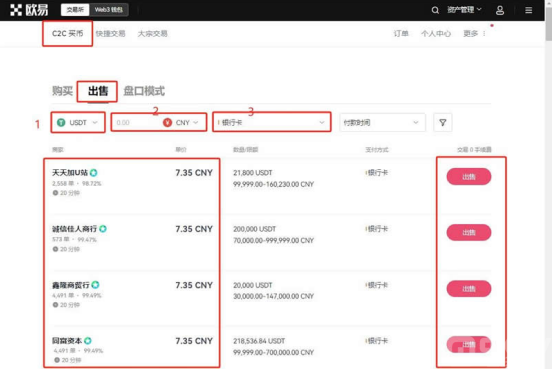The height and width of the screenshot is (372, 555).
Task: Click the more options dots icon
Action: [484, 34]
